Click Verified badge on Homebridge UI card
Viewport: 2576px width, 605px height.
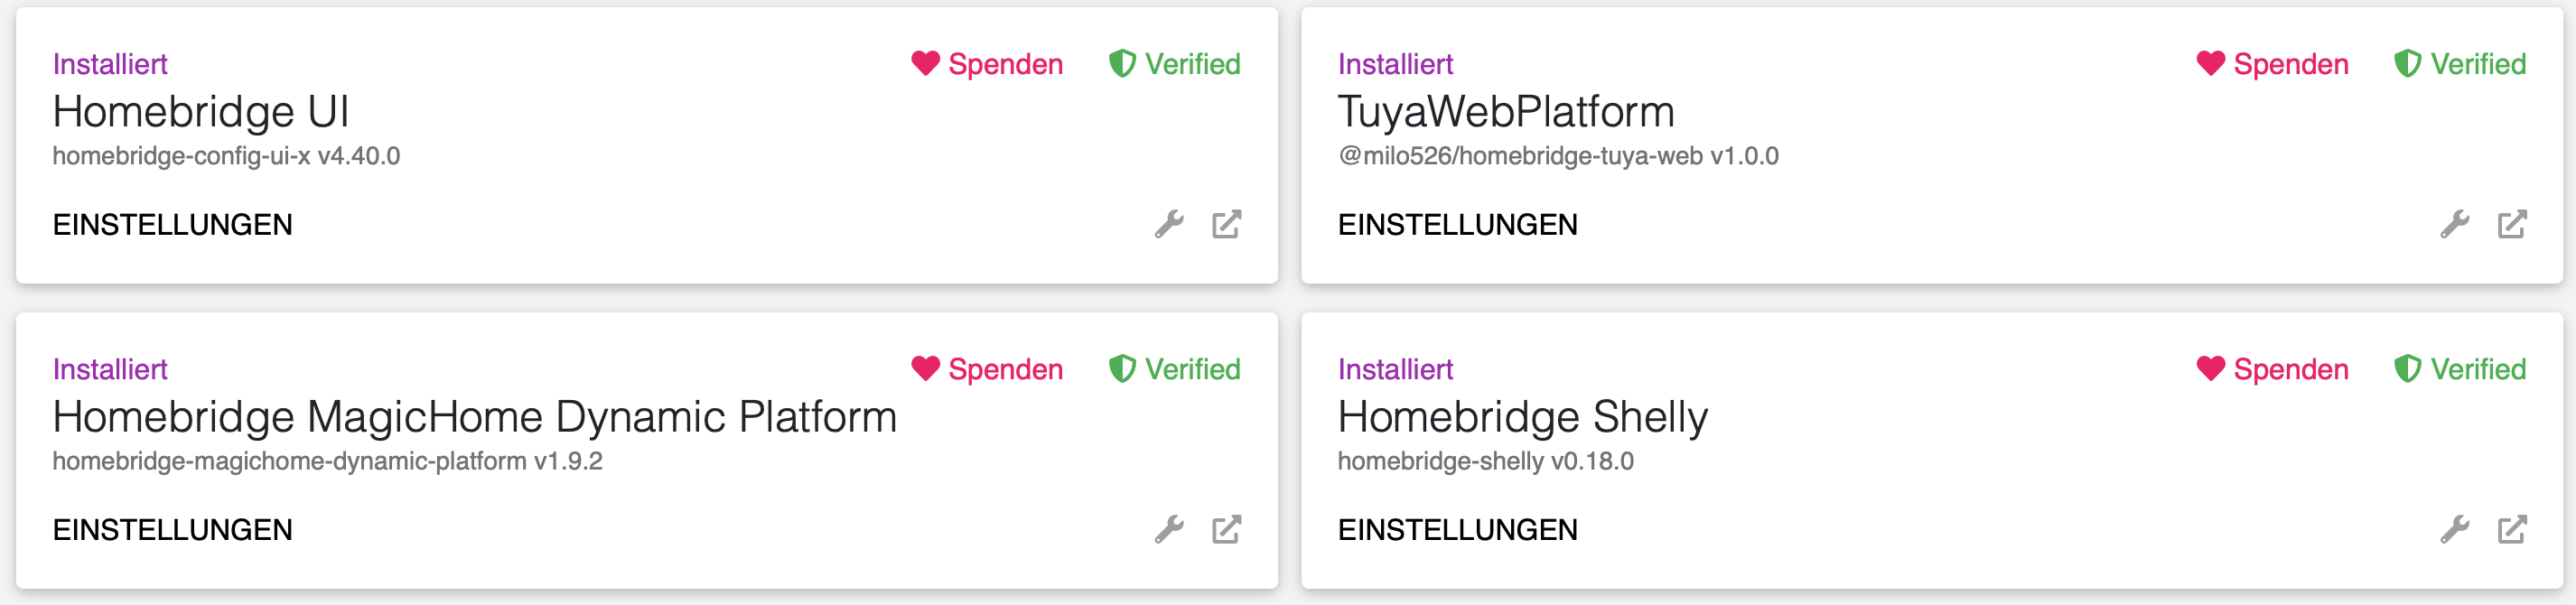click(x=1175, y=64)
